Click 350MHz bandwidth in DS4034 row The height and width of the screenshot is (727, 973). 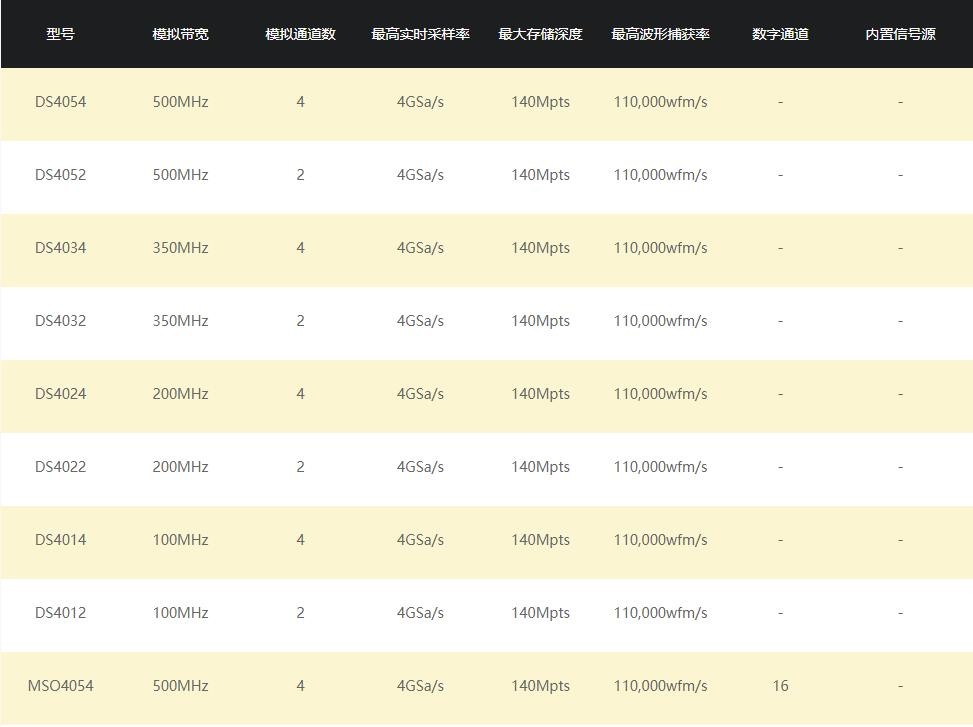click(181, 248)
